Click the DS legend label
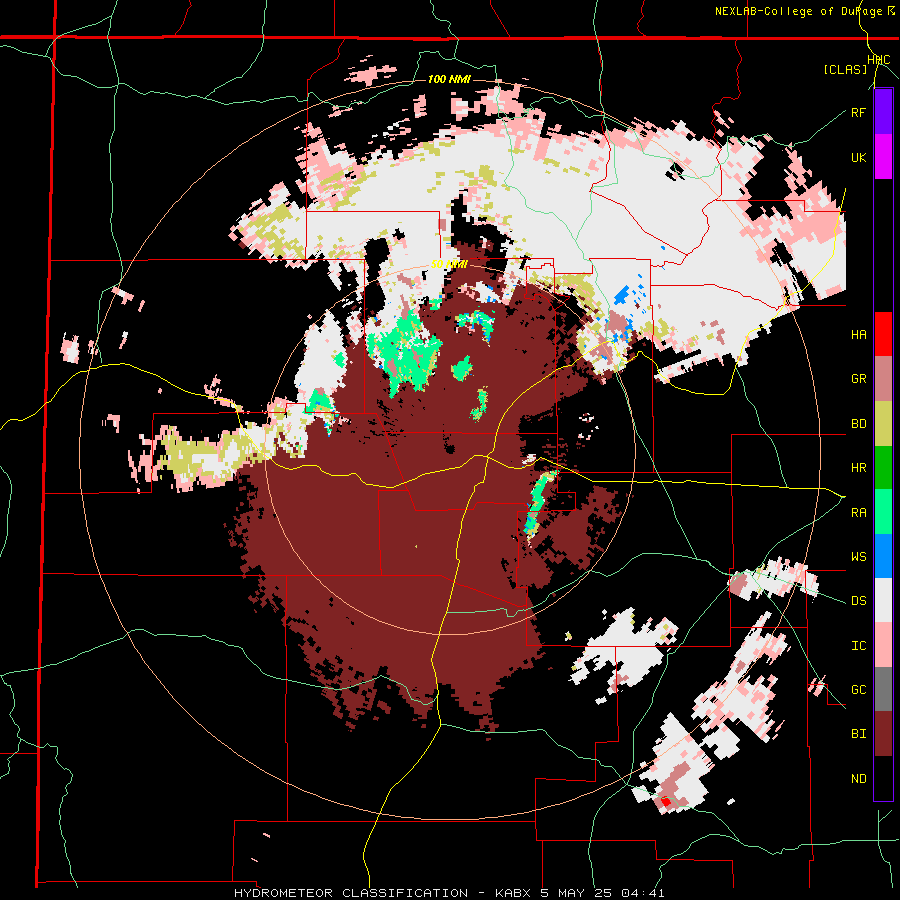This screenshot has width=900, height=900. (x=858, y=601)
